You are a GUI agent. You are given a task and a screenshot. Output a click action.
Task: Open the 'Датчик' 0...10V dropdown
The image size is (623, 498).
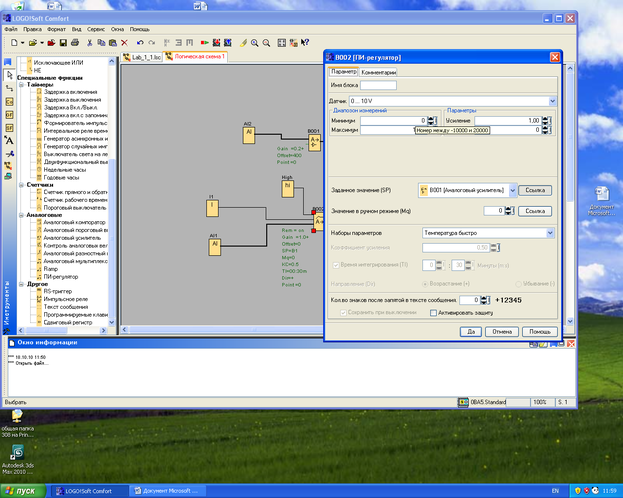coord(551,101)
